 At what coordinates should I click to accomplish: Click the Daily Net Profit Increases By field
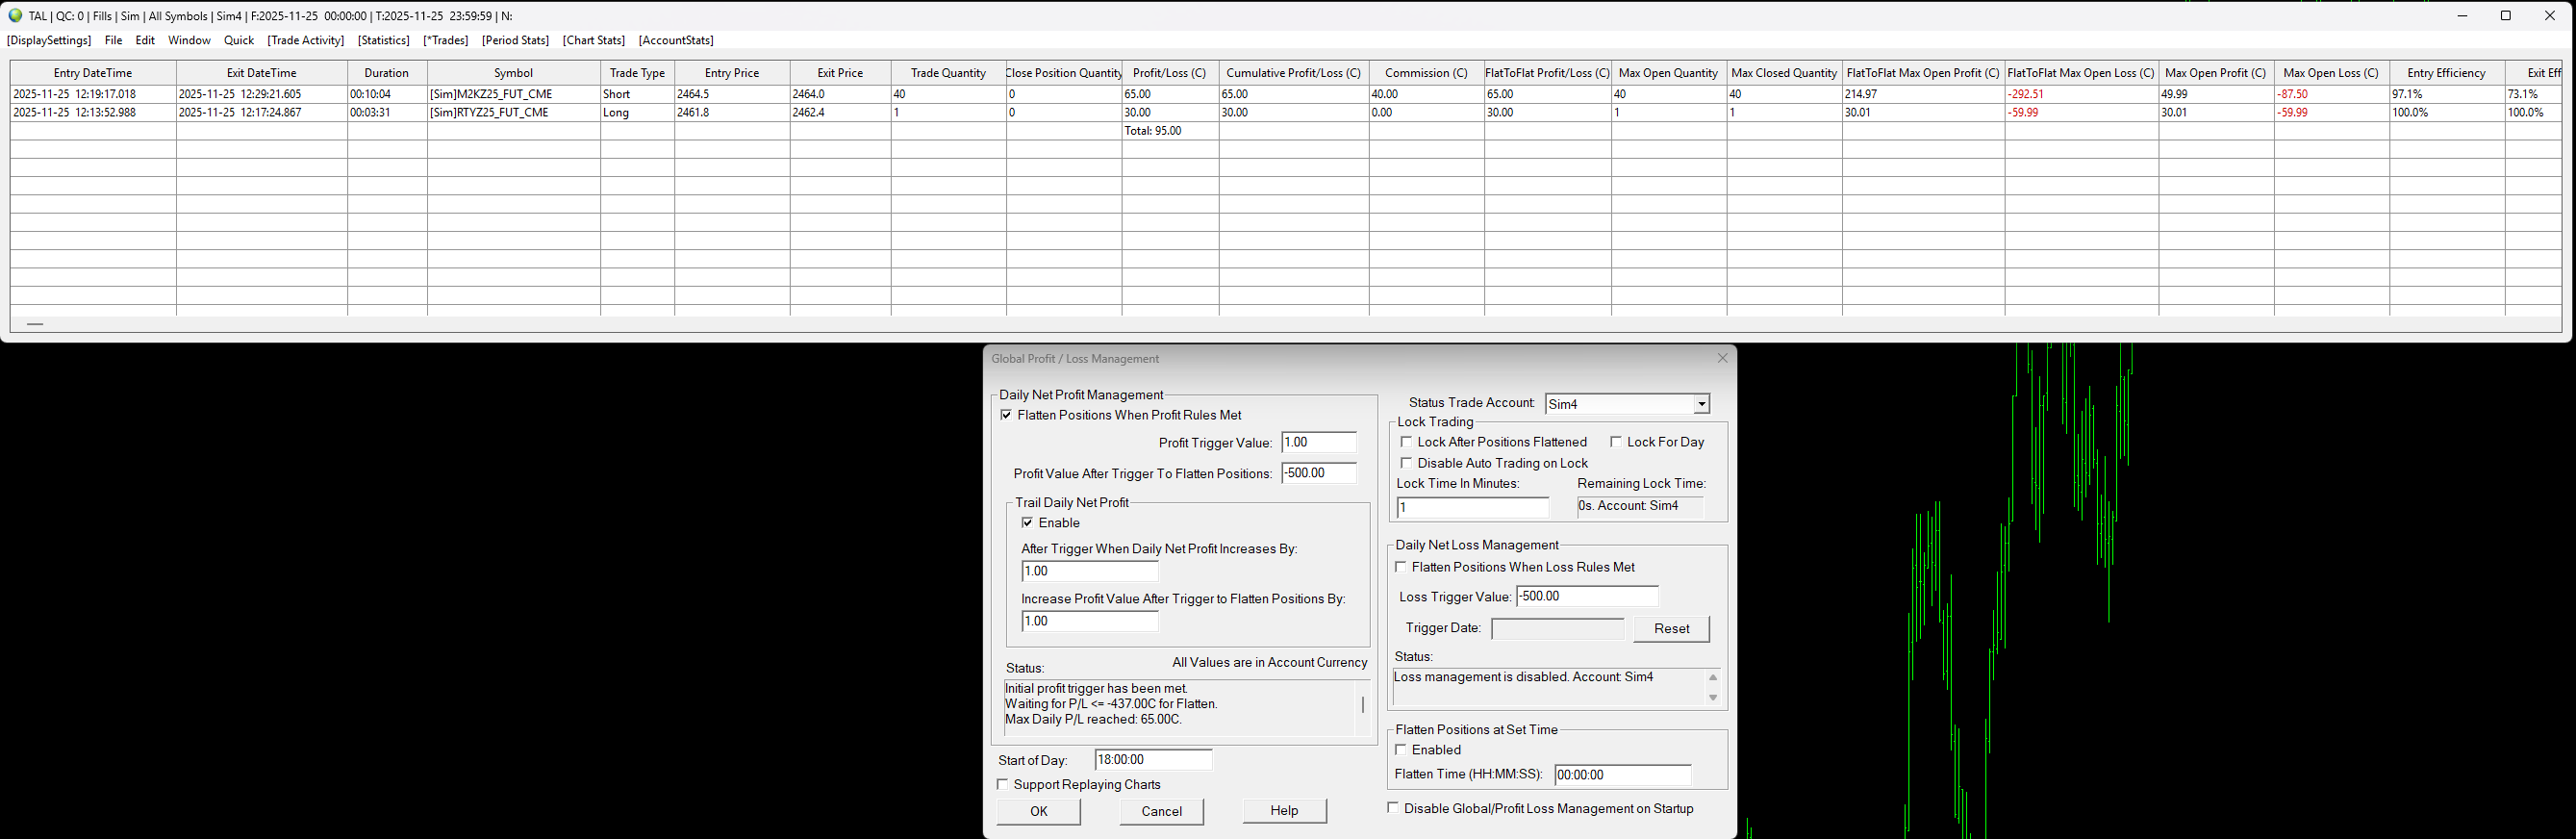click(1090, 571)
